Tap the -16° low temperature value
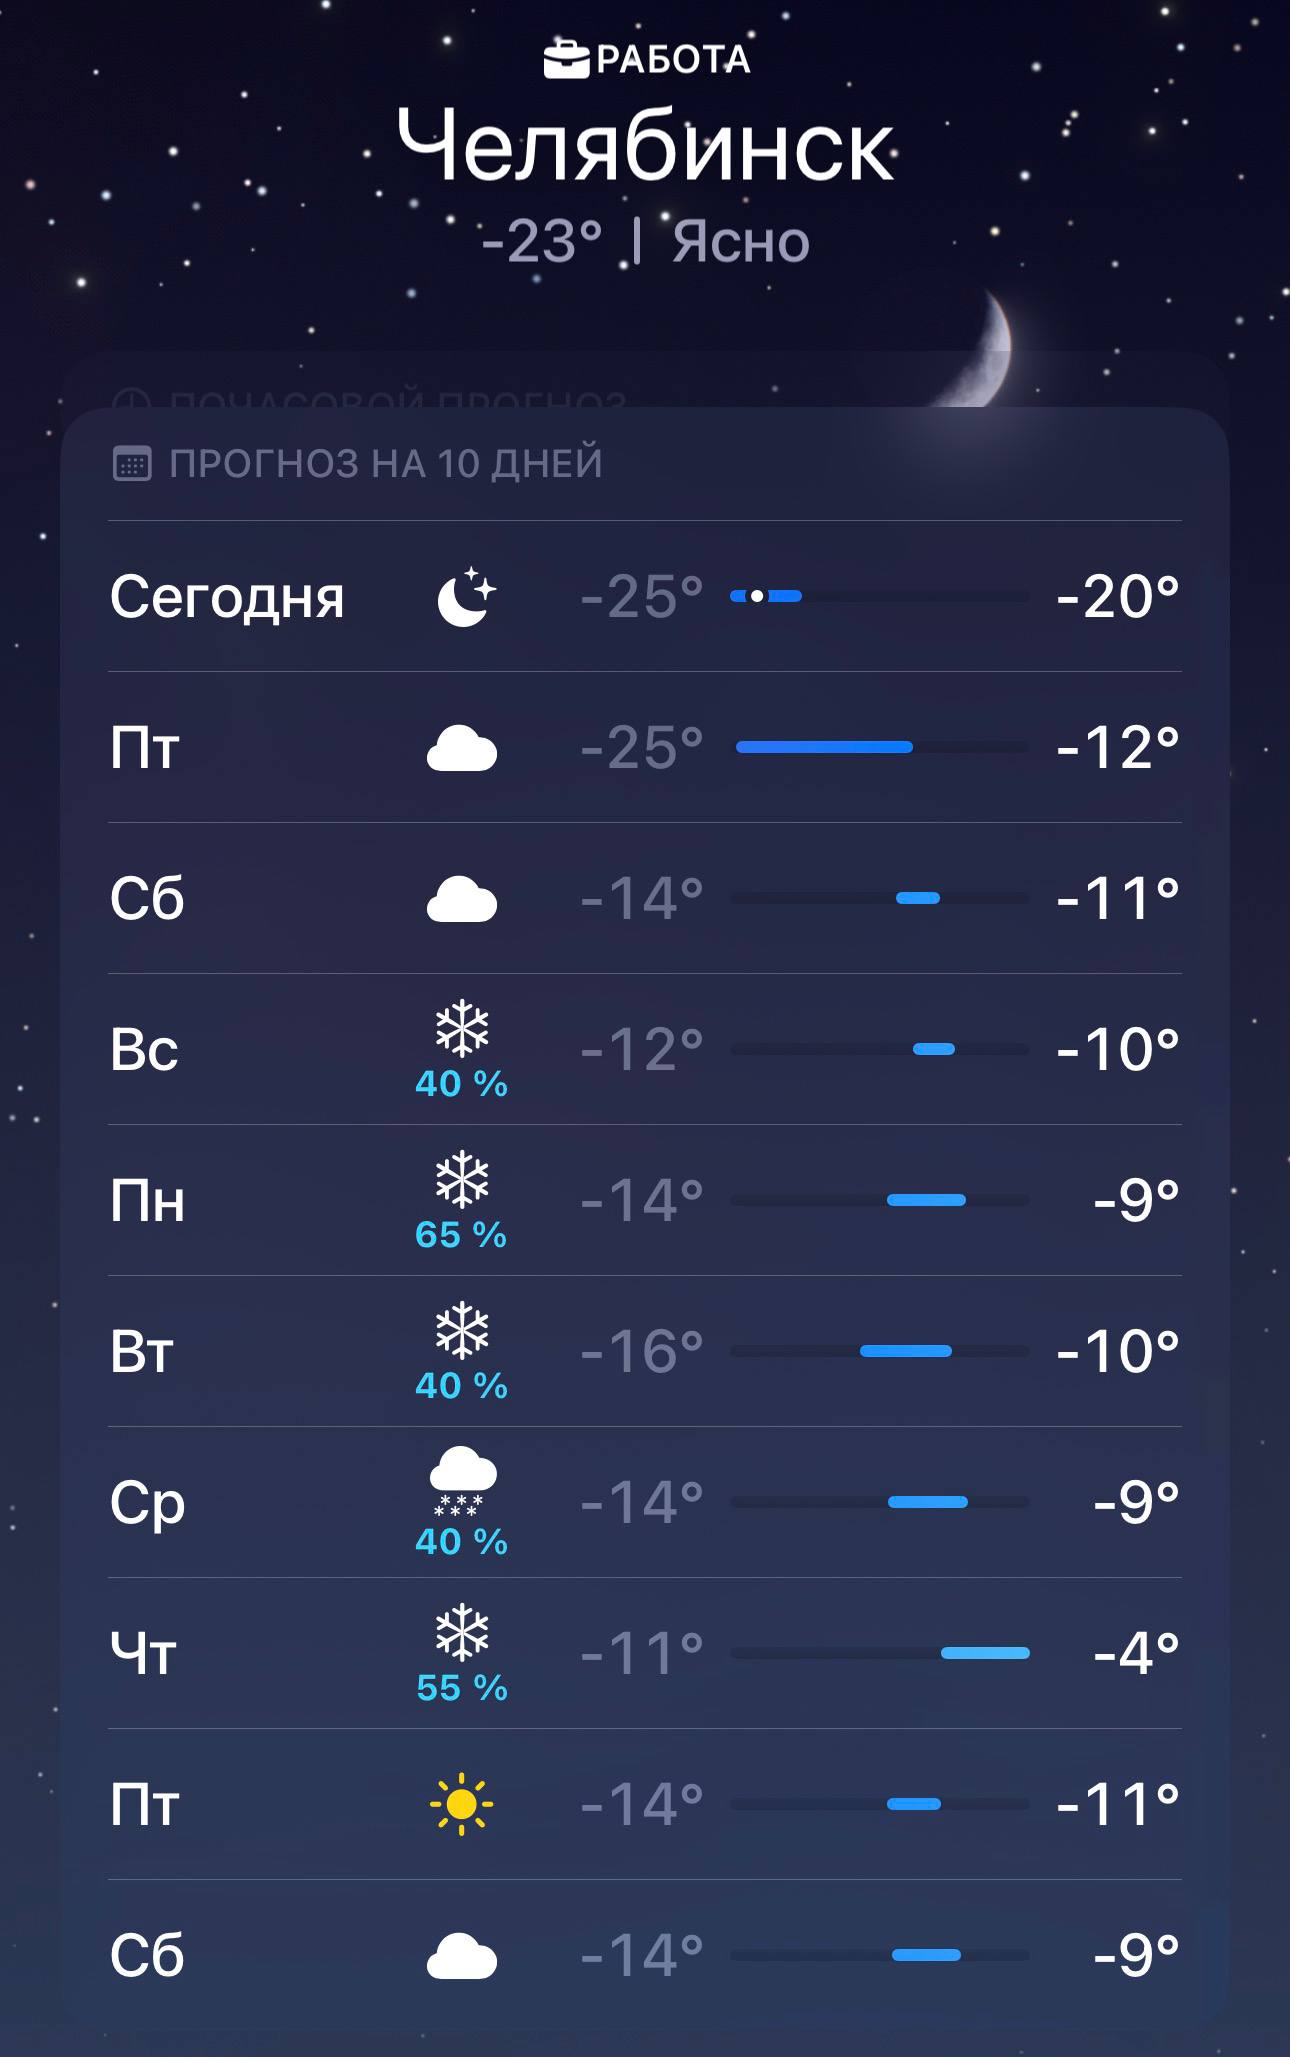Viewport: 1290px width, 2057px height. pyautogui.click(x=642, y=1351)
